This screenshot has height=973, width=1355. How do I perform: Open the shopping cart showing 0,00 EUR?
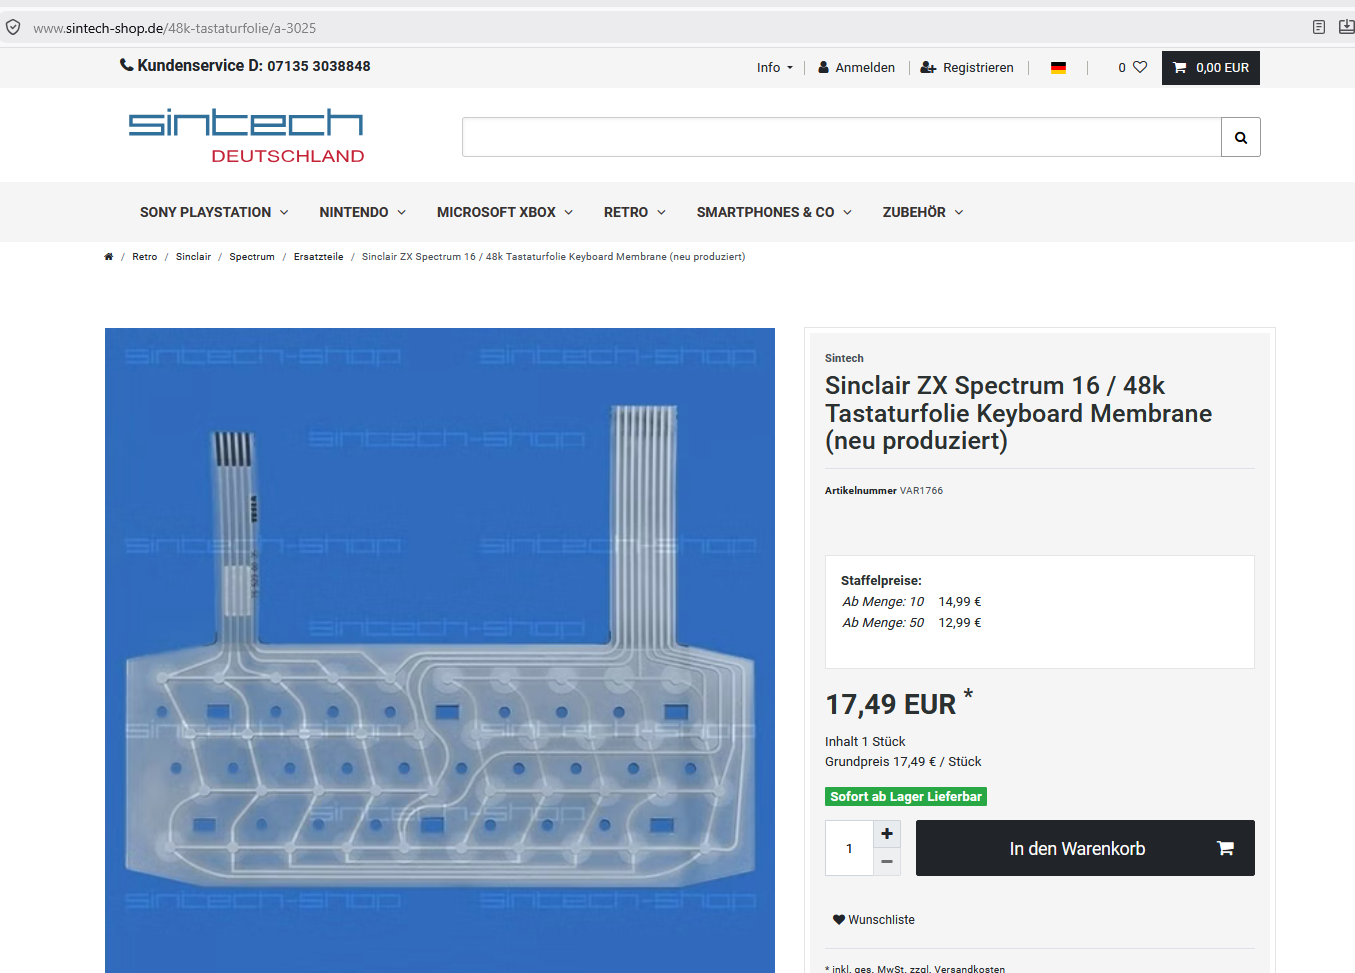pyautogui.click(x=1210, y=68)
